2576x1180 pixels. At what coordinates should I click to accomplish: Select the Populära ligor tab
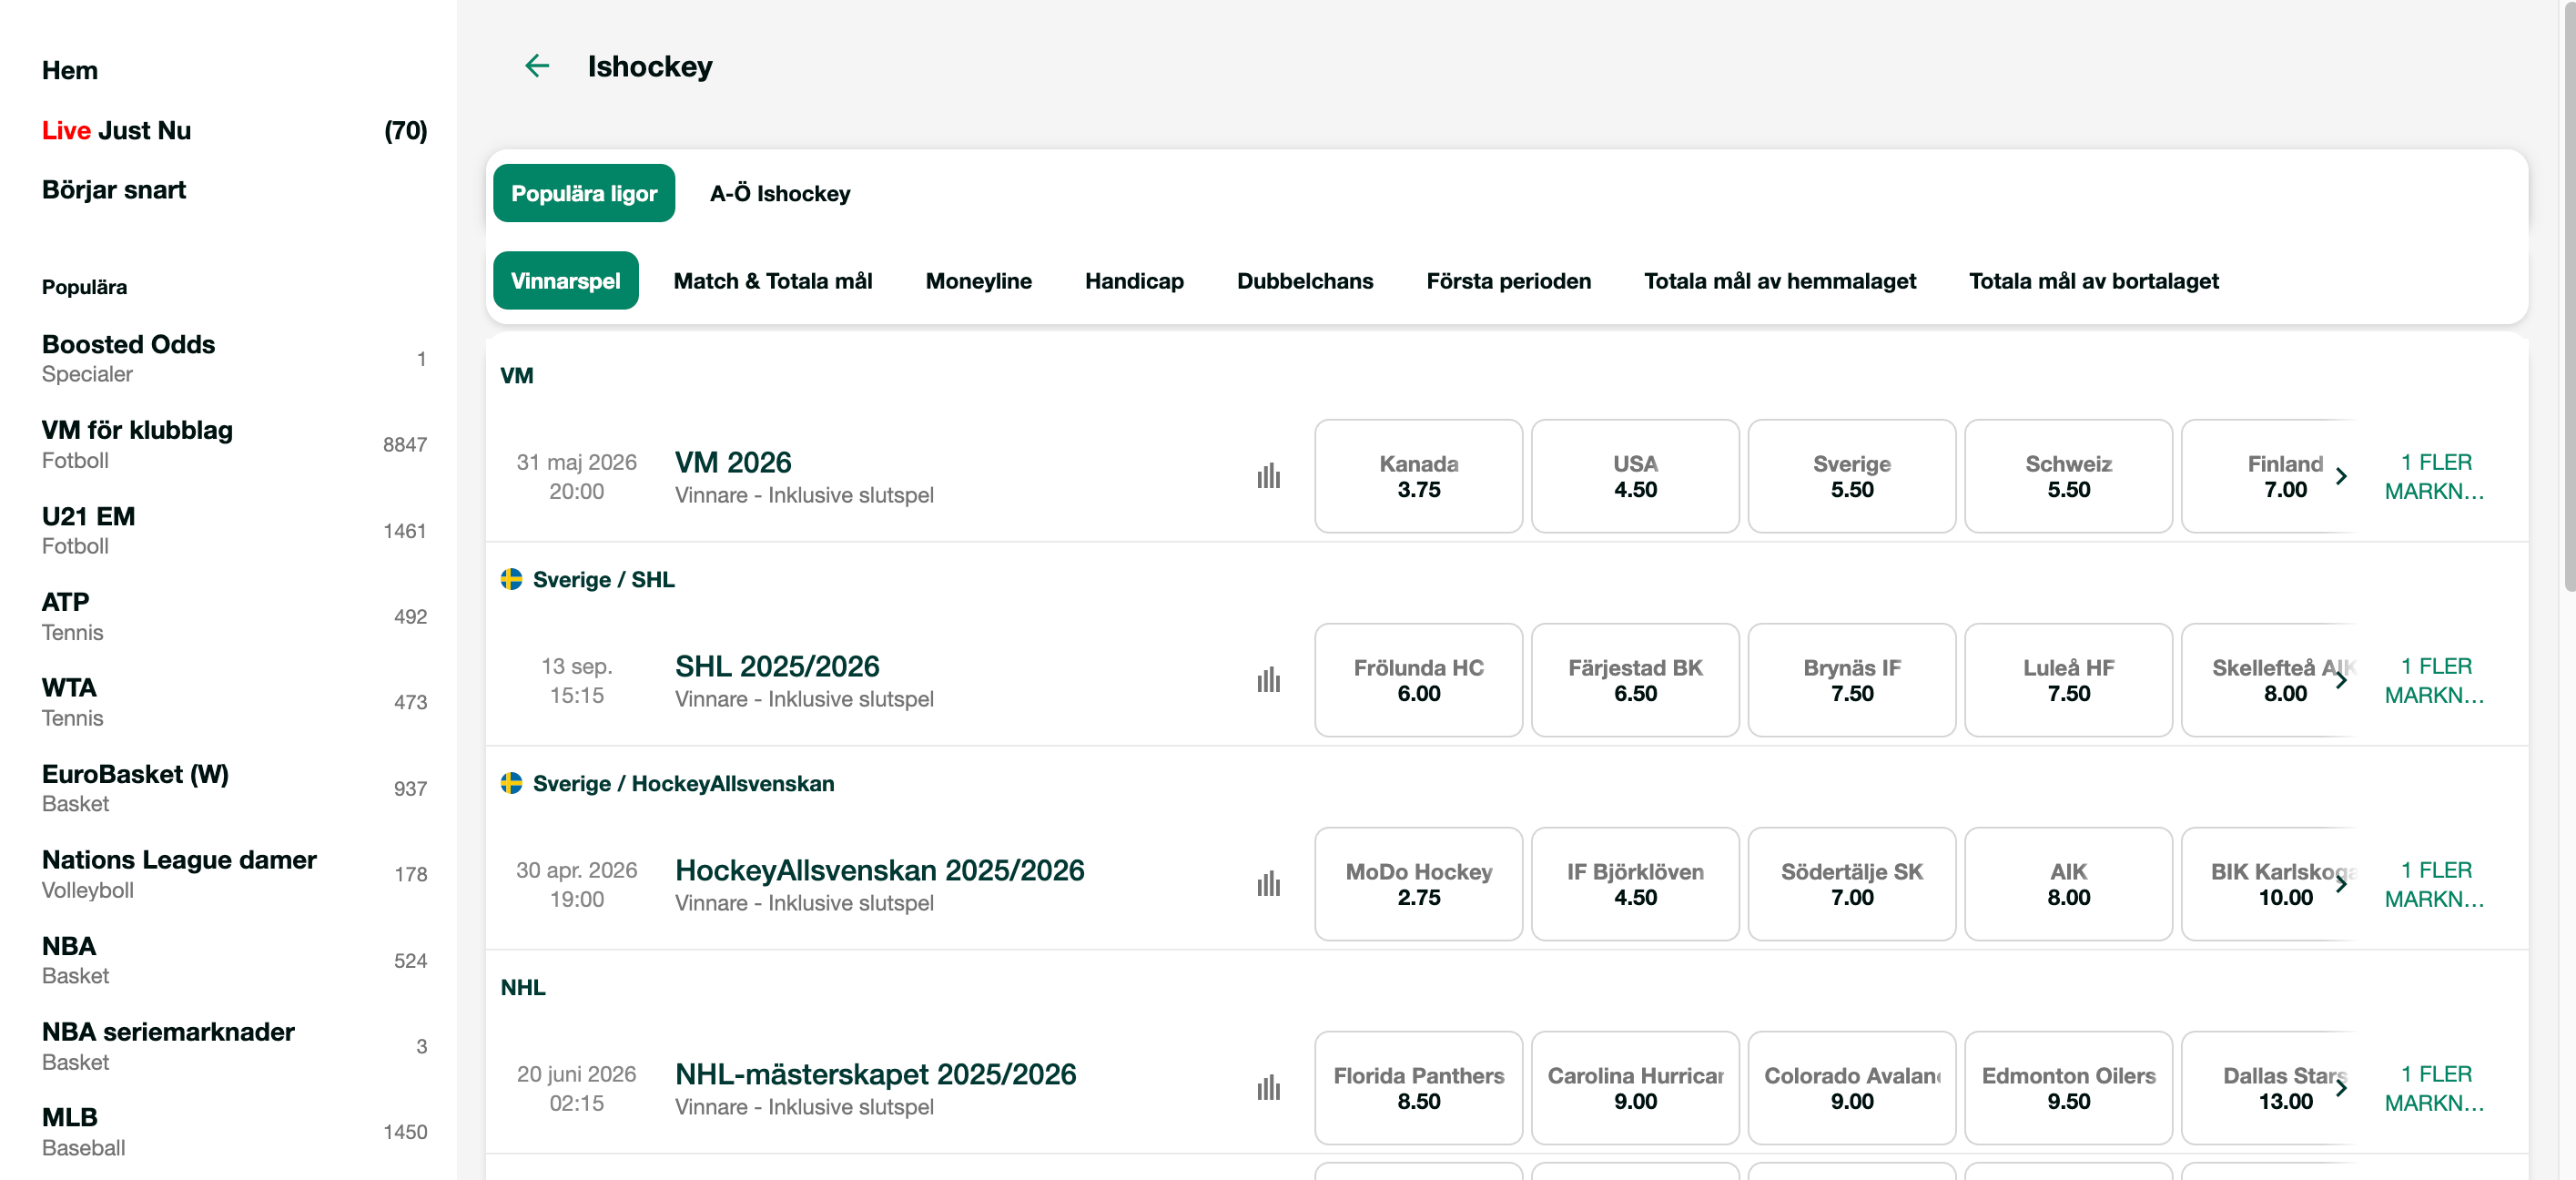coord(584,194)
